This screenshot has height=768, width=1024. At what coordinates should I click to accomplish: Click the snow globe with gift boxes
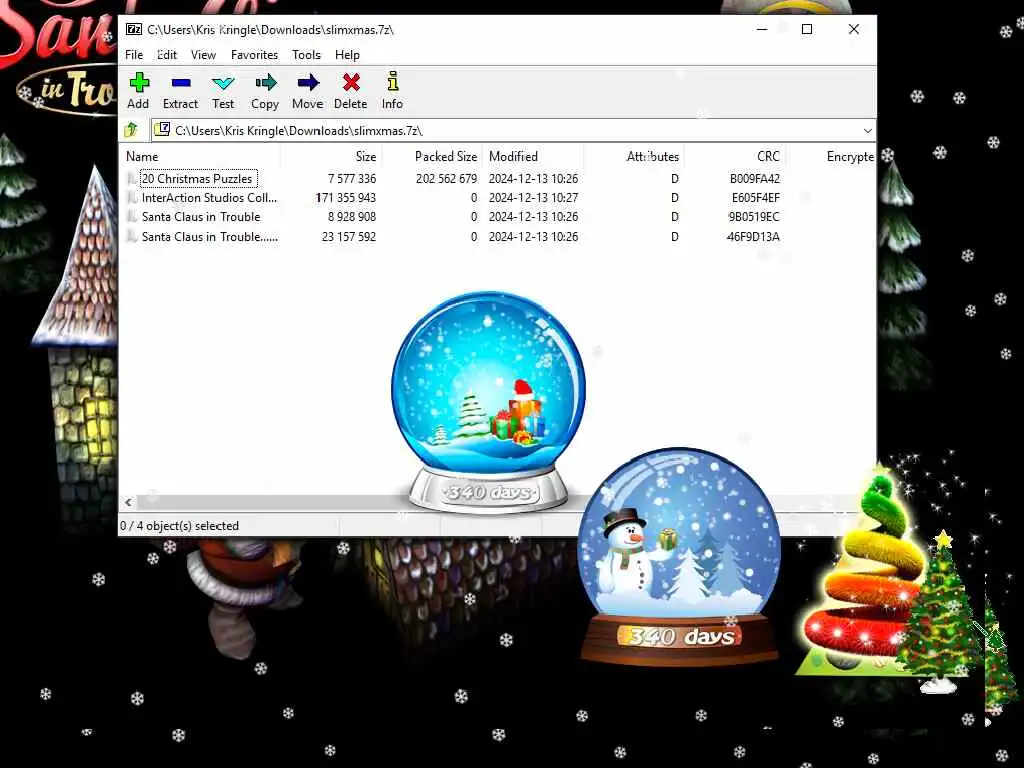coord(488,402)
